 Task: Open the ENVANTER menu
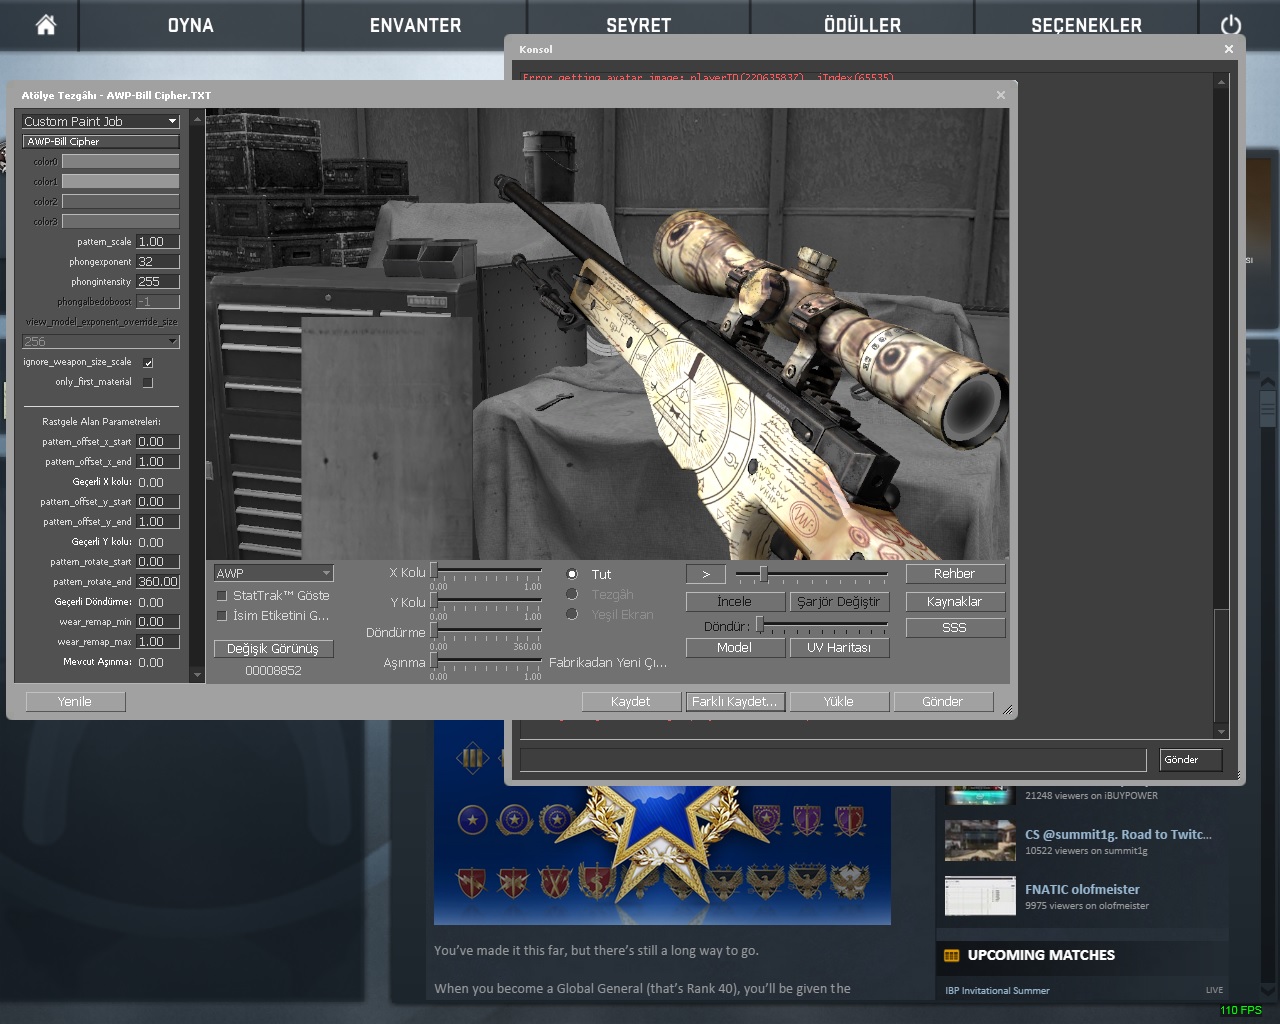415,25
